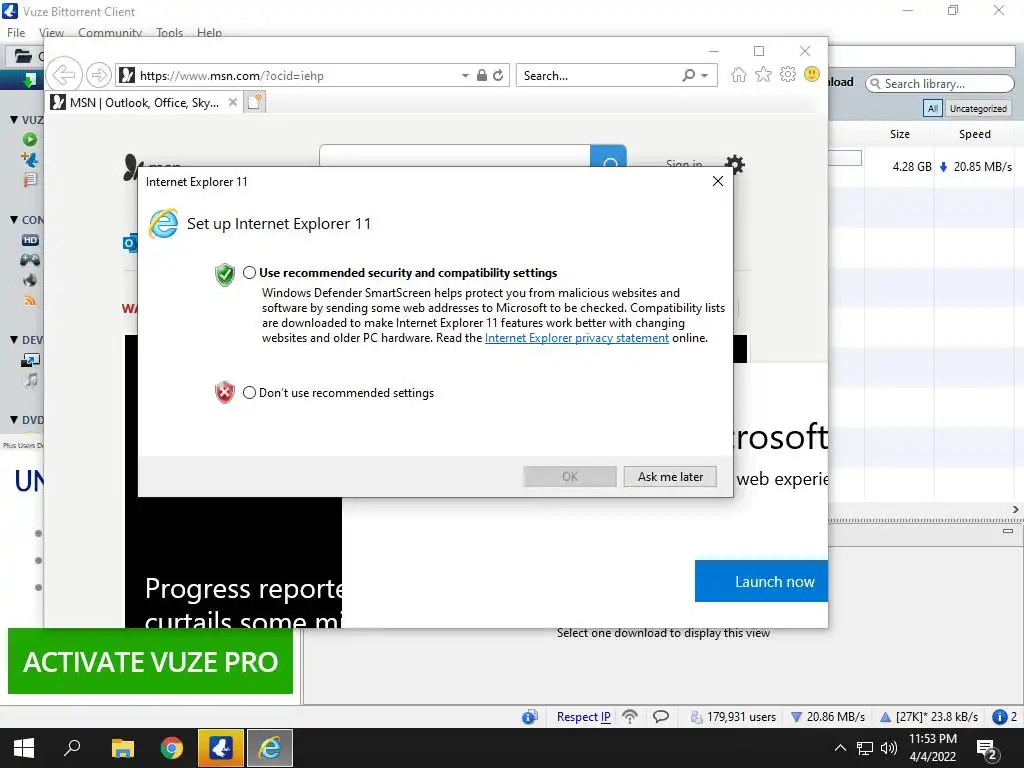Click the 'Ask me later' button
Image resolution: width=1024 pixels, height=768 pixels.
coord(670,477)
